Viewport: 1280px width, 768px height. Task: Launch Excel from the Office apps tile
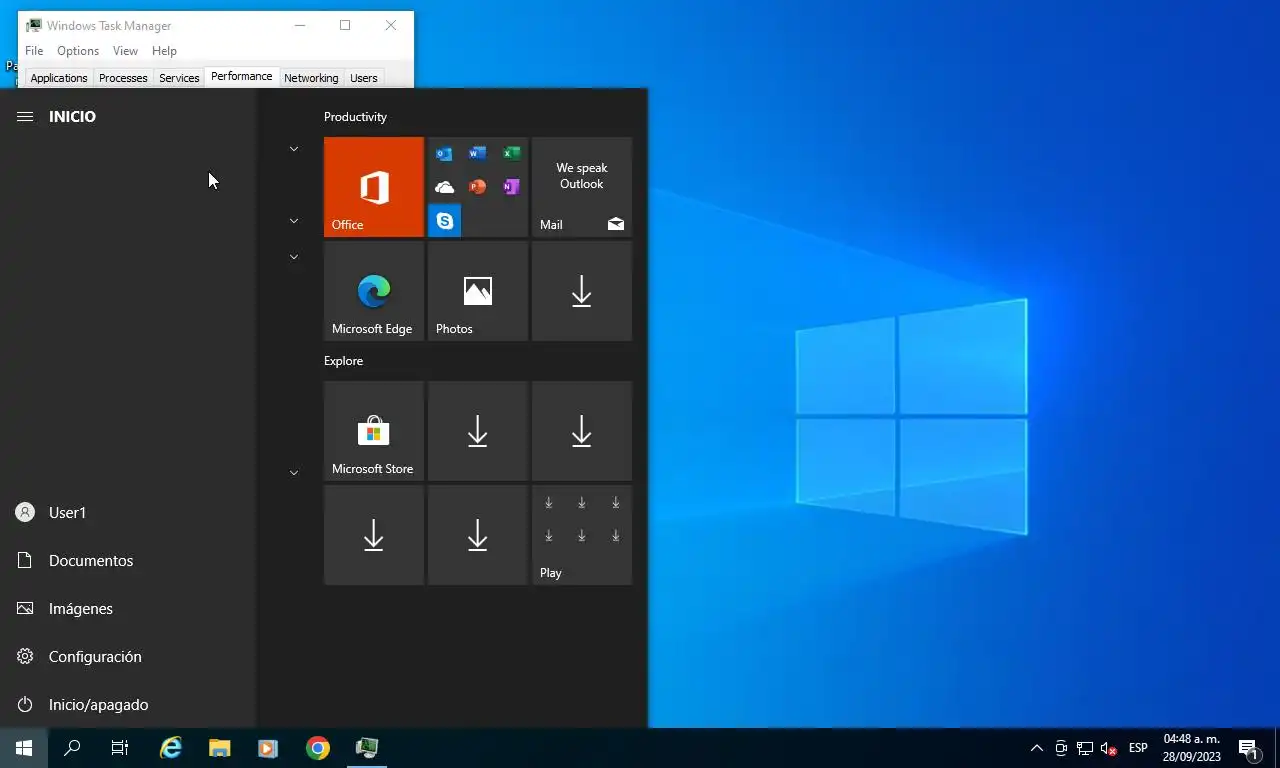tap(511, 154)
